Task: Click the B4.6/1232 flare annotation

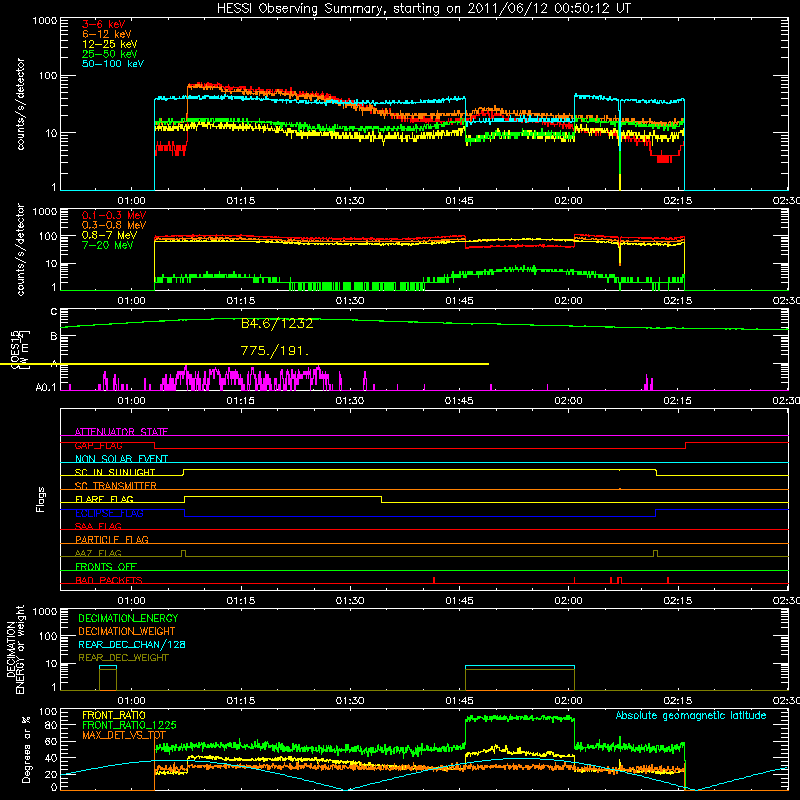Action: [277, 324]
